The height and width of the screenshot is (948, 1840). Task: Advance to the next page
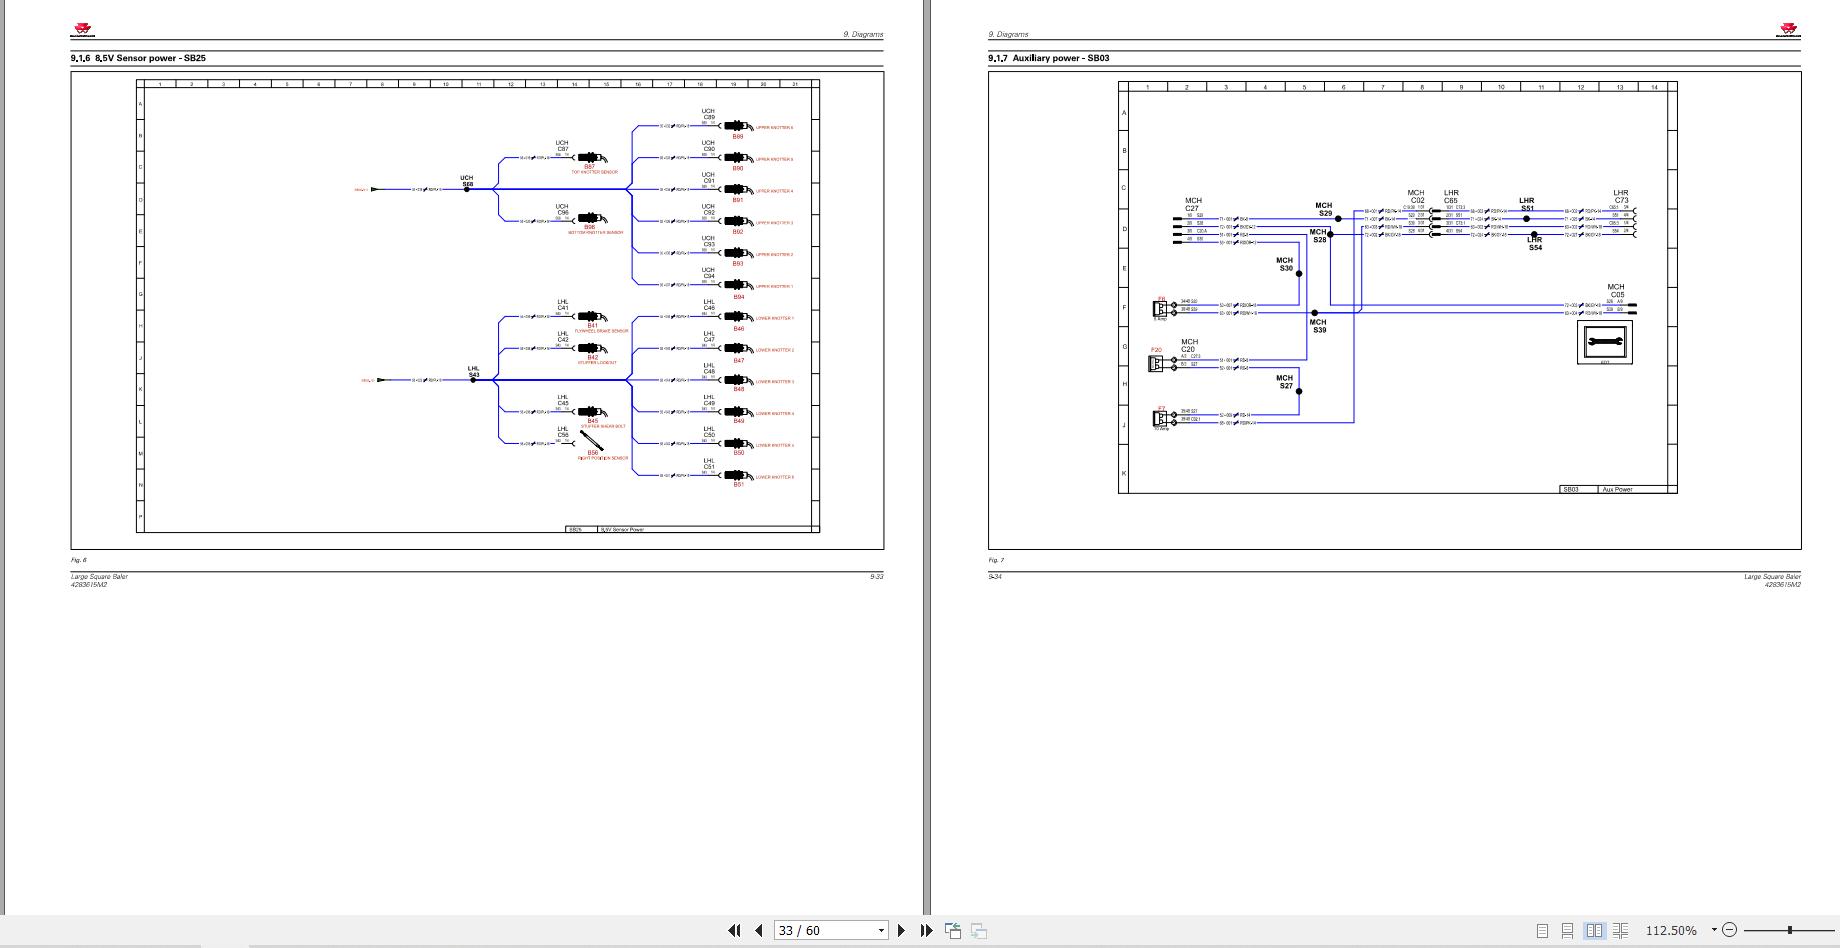pyautogui.click(x=901, y=930)
